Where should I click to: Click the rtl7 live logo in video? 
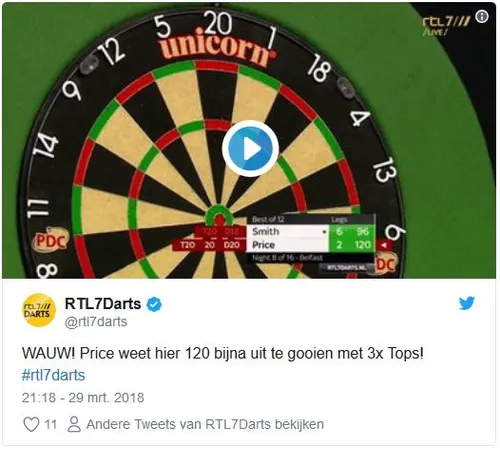click(446, 25)
